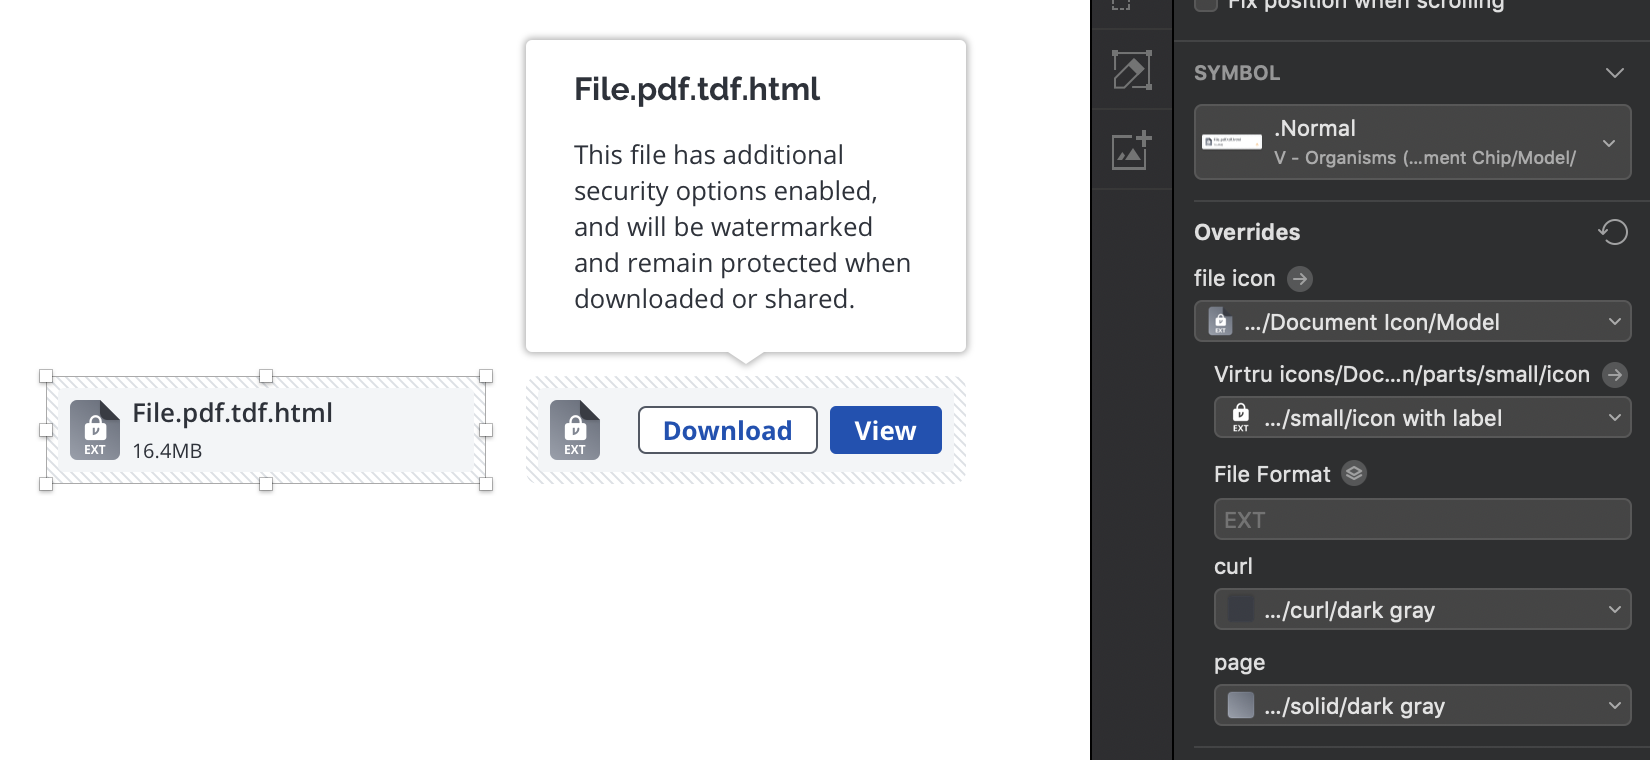The height and width of the screenshot is (760, 1650).
Task: Select the File.pdf.tdf.html chip title text
Action: tap(232, 413)
